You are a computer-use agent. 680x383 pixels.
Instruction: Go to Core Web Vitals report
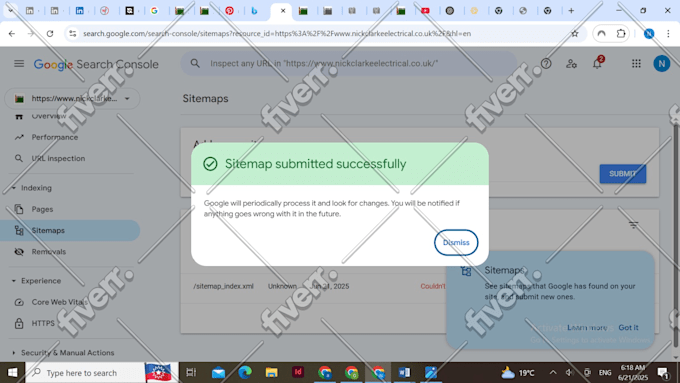[59, 302]
